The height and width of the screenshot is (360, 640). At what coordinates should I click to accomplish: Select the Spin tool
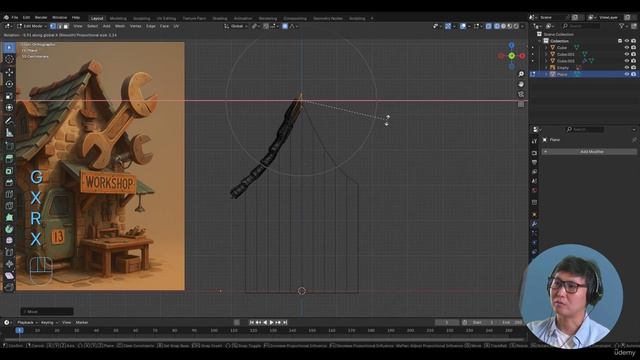9,229
